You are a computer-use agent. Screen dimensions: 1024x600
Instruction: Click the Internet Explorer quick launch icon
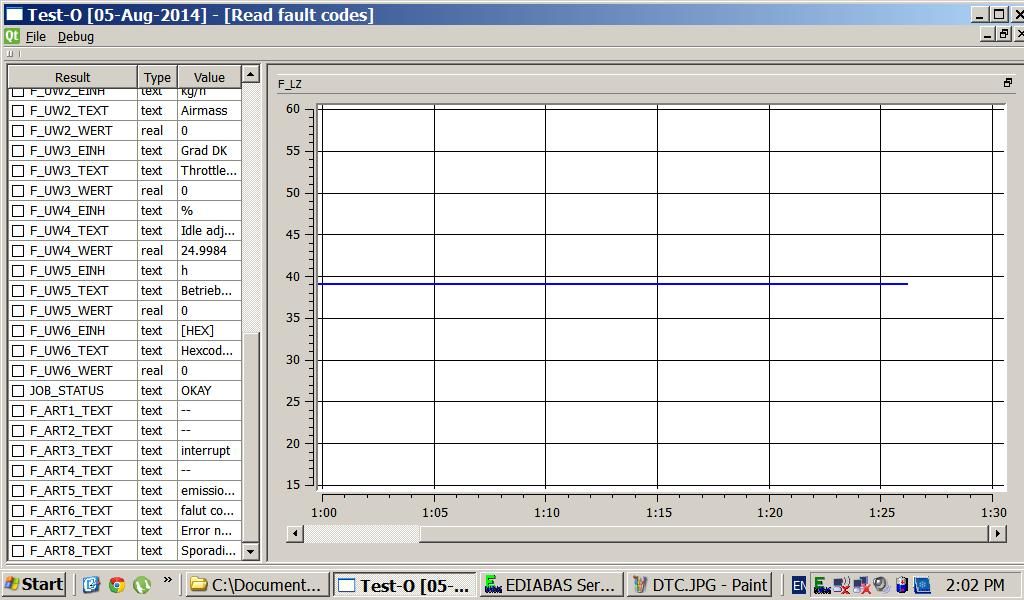tap(91, 584)
